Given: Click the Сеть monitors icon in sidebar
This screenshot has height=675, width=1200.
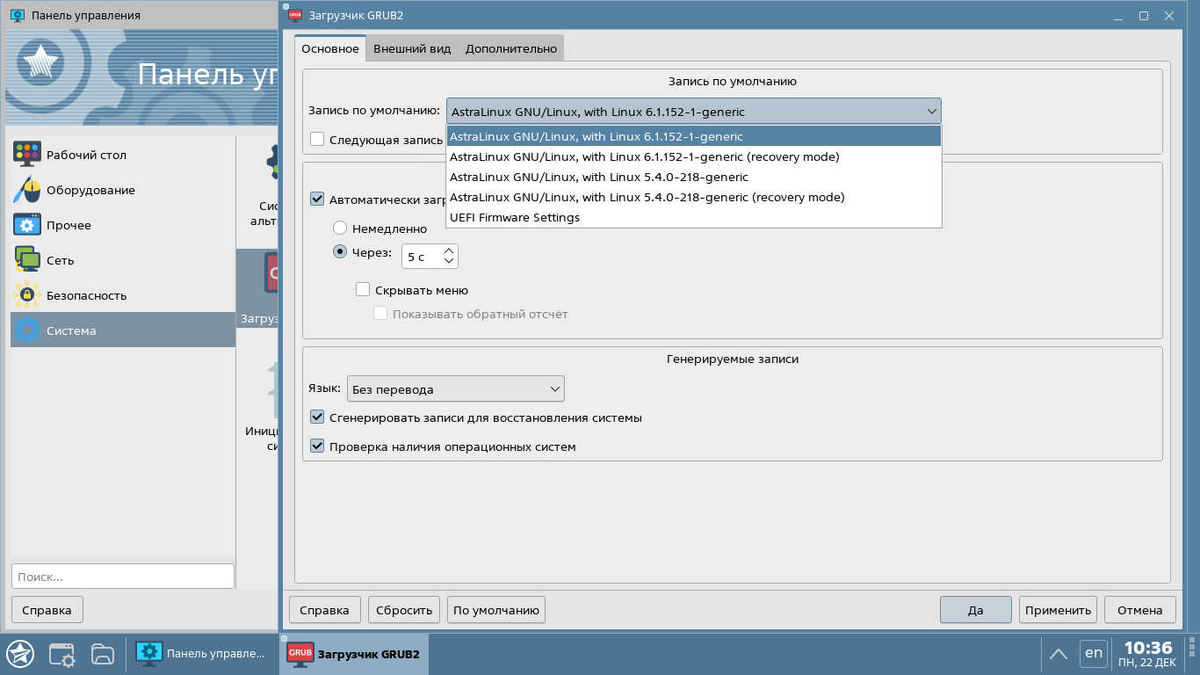Looking at the screenshot, I should coord(26,260).
